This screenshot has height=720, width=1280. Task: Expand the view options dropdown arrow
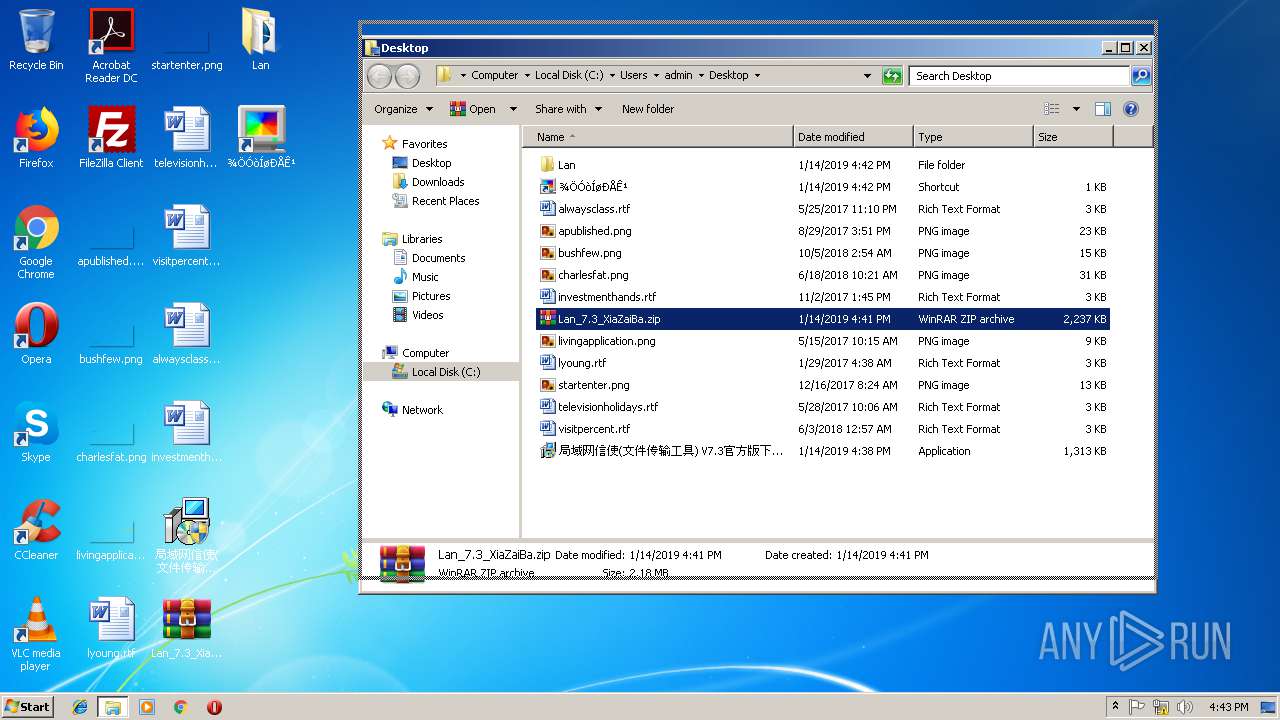[x=1076, y=109]
